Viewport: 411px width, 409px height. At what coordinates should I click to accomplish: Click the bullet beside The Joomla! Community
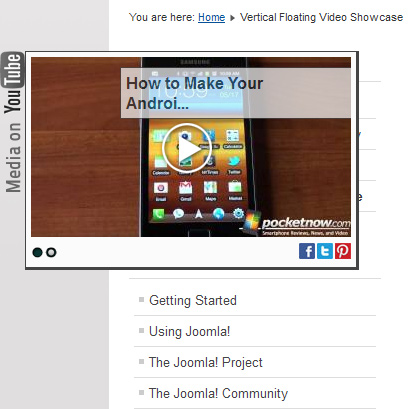141,392
